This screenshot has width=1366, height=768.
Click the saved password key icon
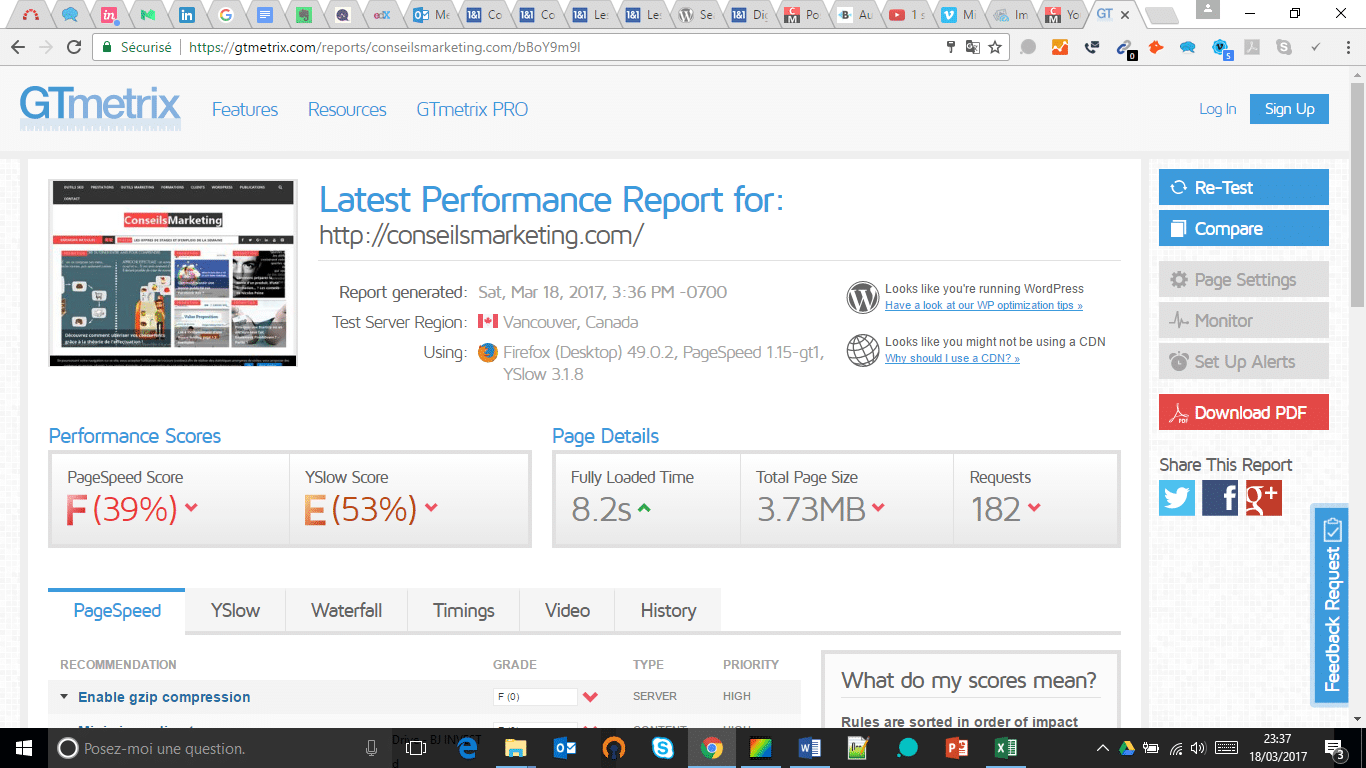(951, 47)
